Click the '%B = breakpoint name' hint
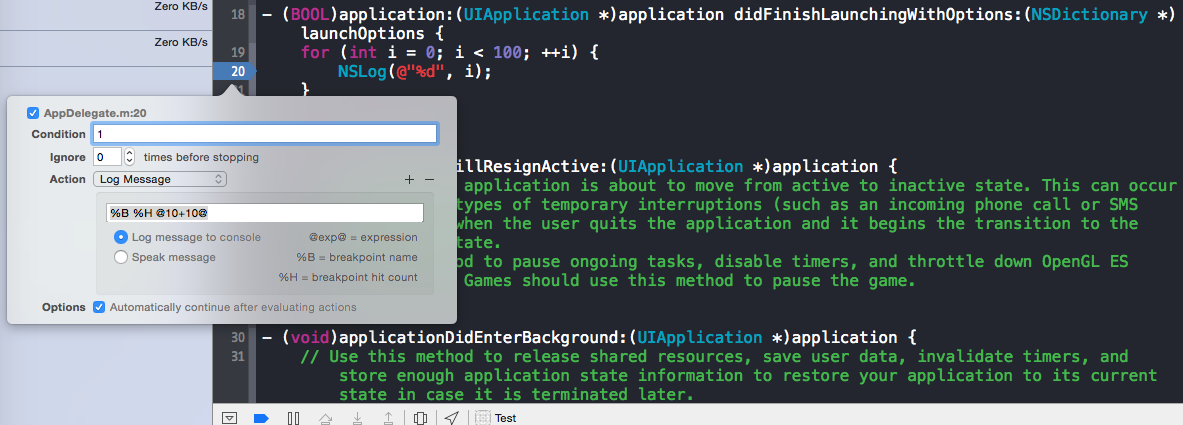Viewport: 1183px width, 425px height. pyautogui.click(x=357, y=257)
